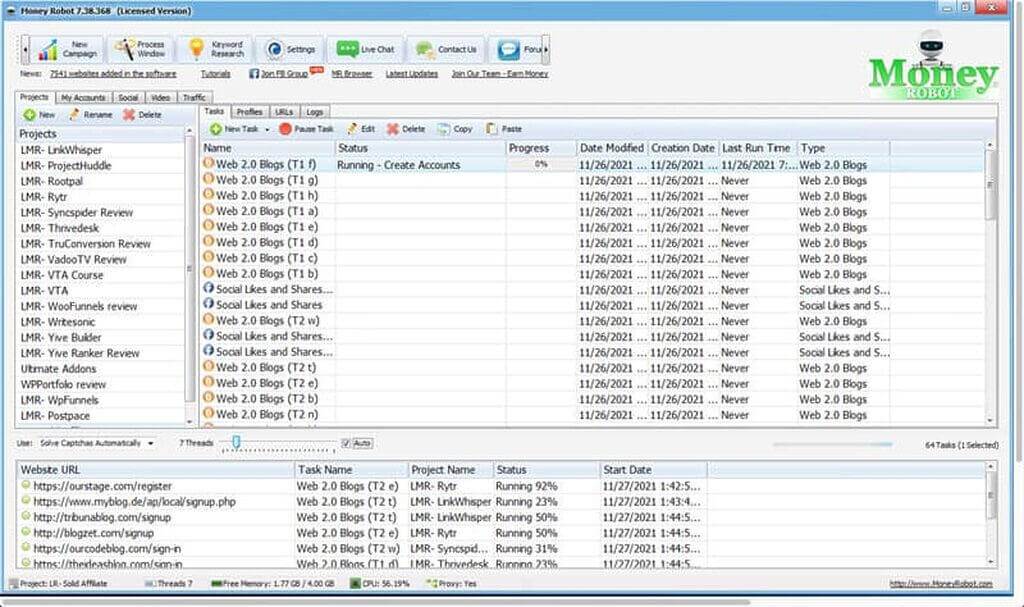Click the progress bar beside '64 Tasks (1 Selected)'
The width and height of the screenshot is (1024, 607).
833,444
